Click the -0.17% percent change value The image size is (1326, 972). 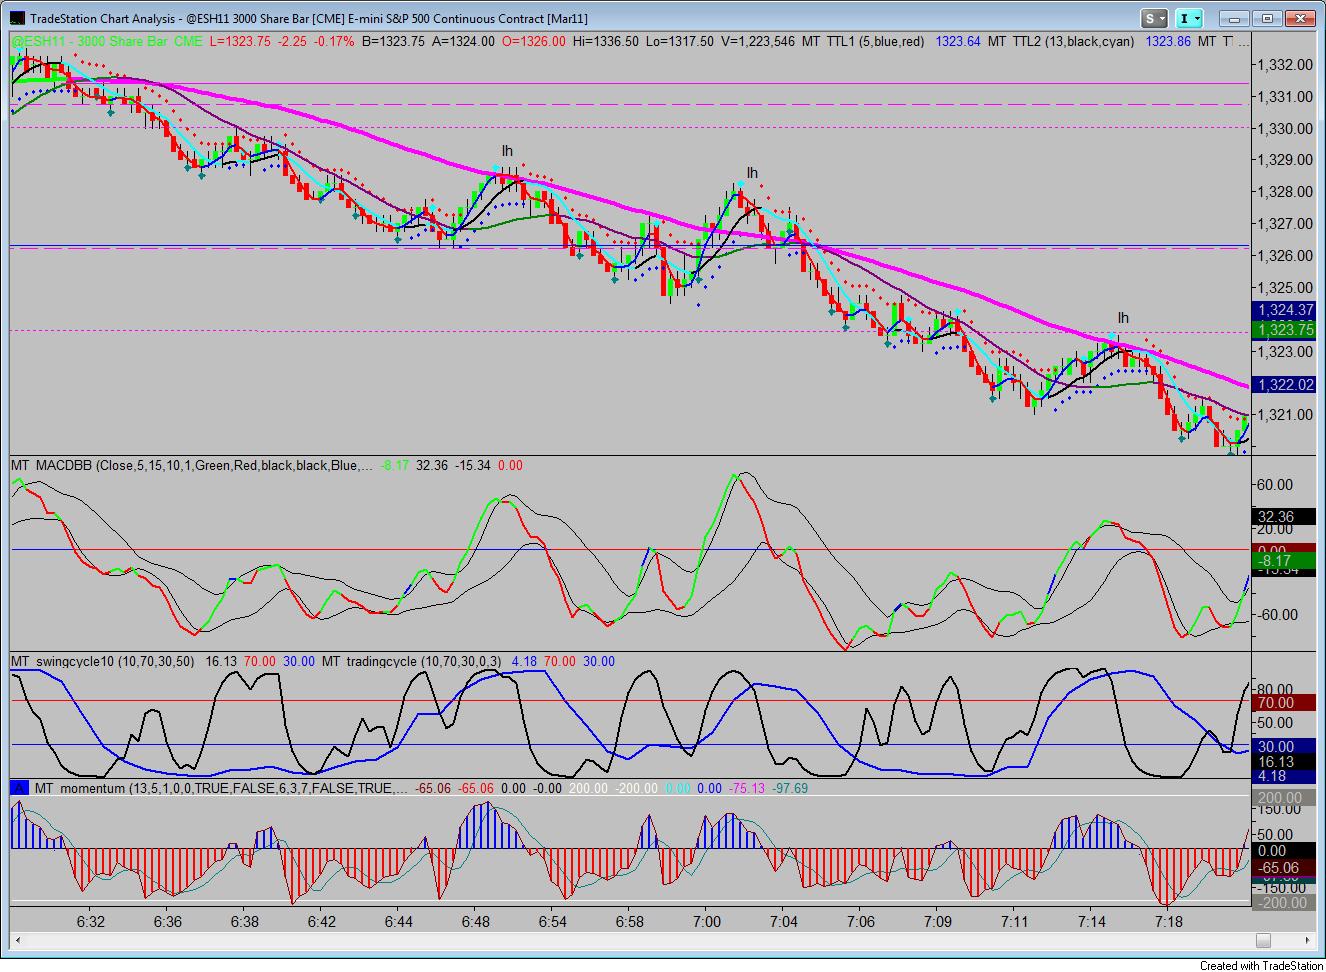(334, 41)
